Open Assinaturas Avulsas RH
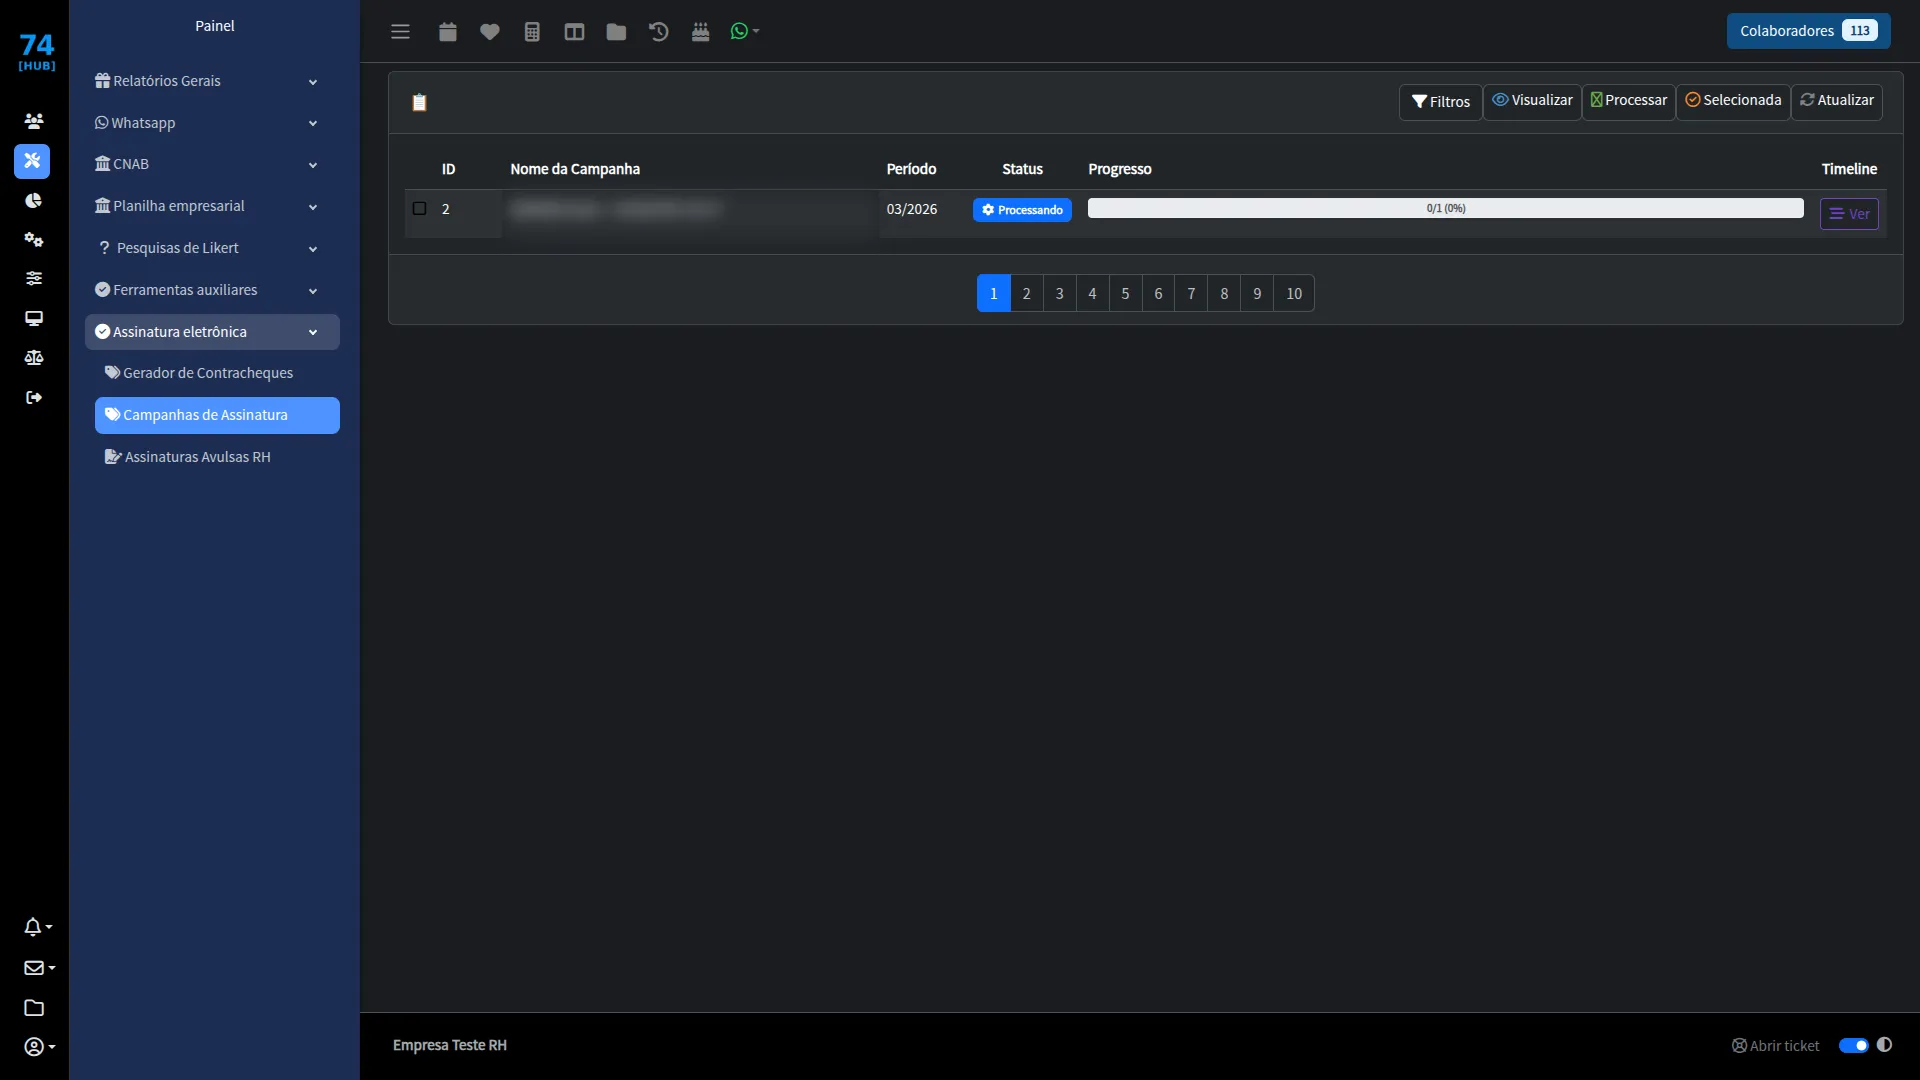The image size is (1920, 1080). coord(217,457)
